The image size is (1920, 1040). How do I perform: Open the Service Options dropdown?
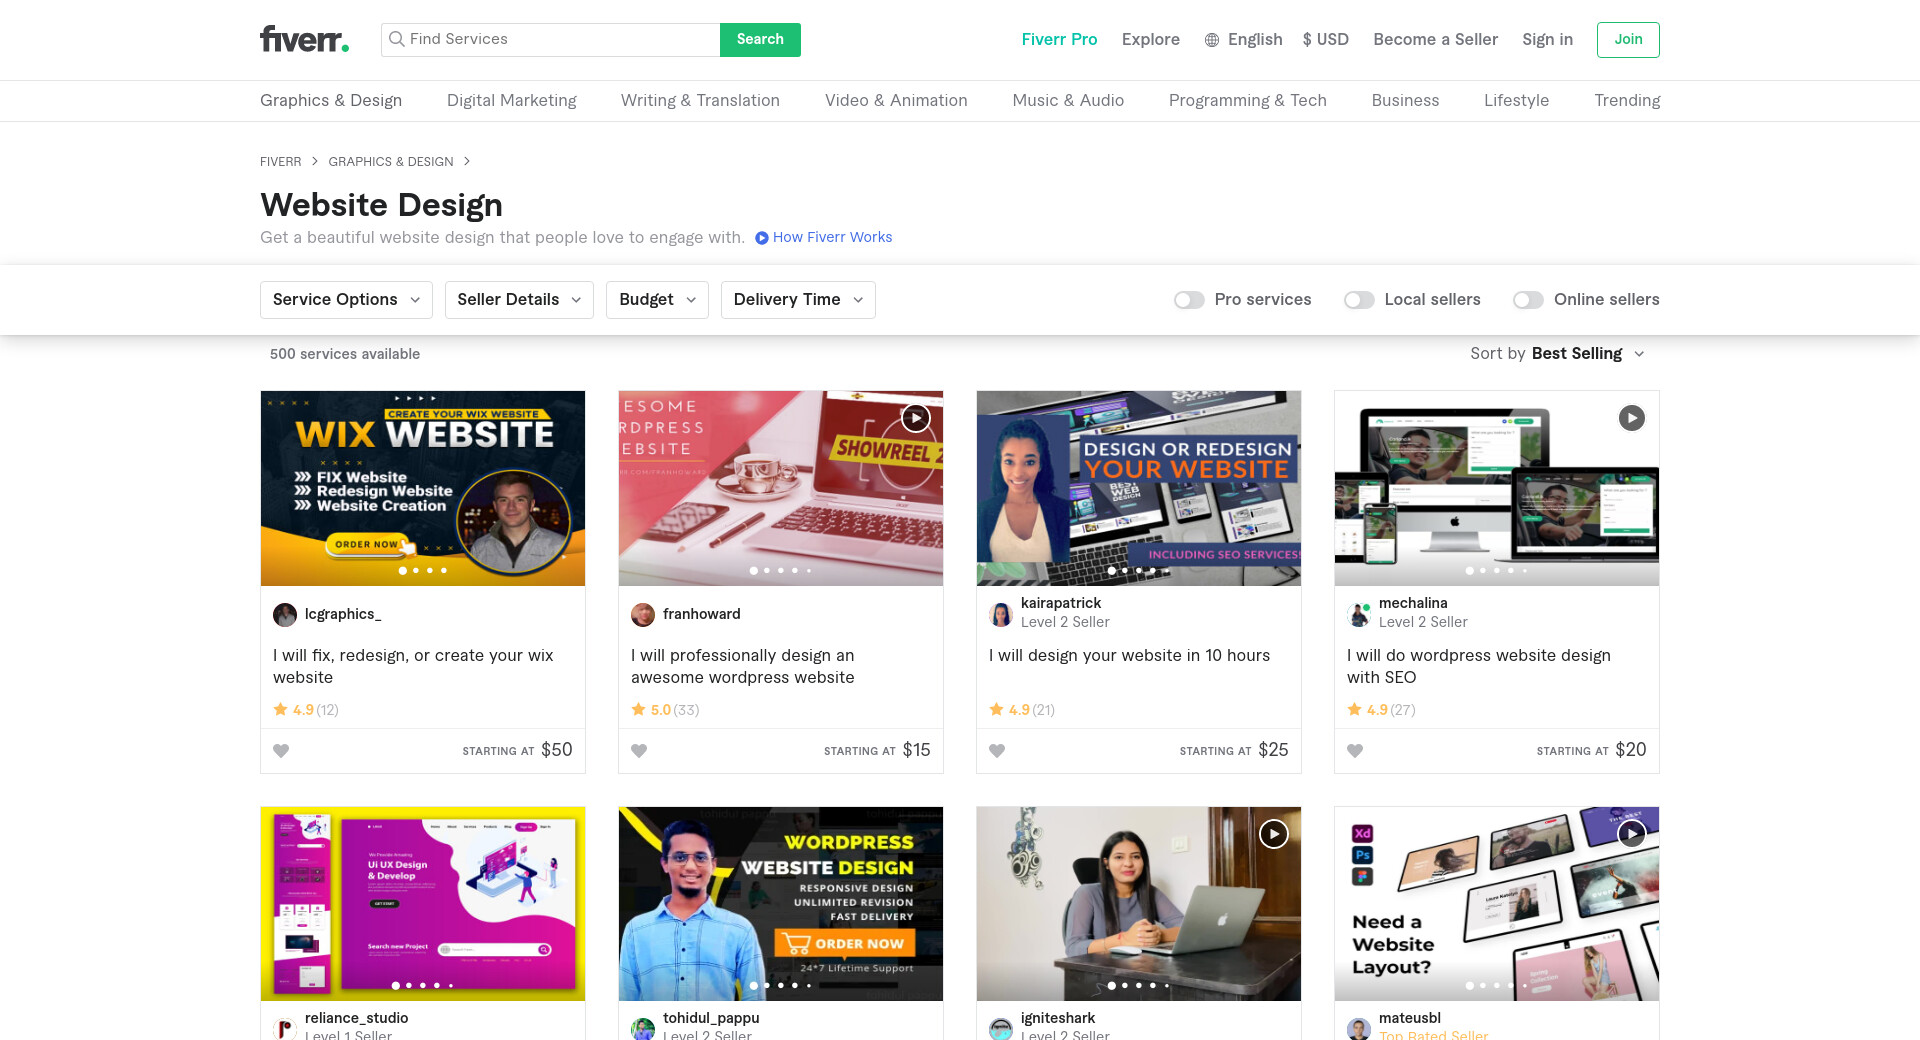pyautogui.click(x=346, y=300)
